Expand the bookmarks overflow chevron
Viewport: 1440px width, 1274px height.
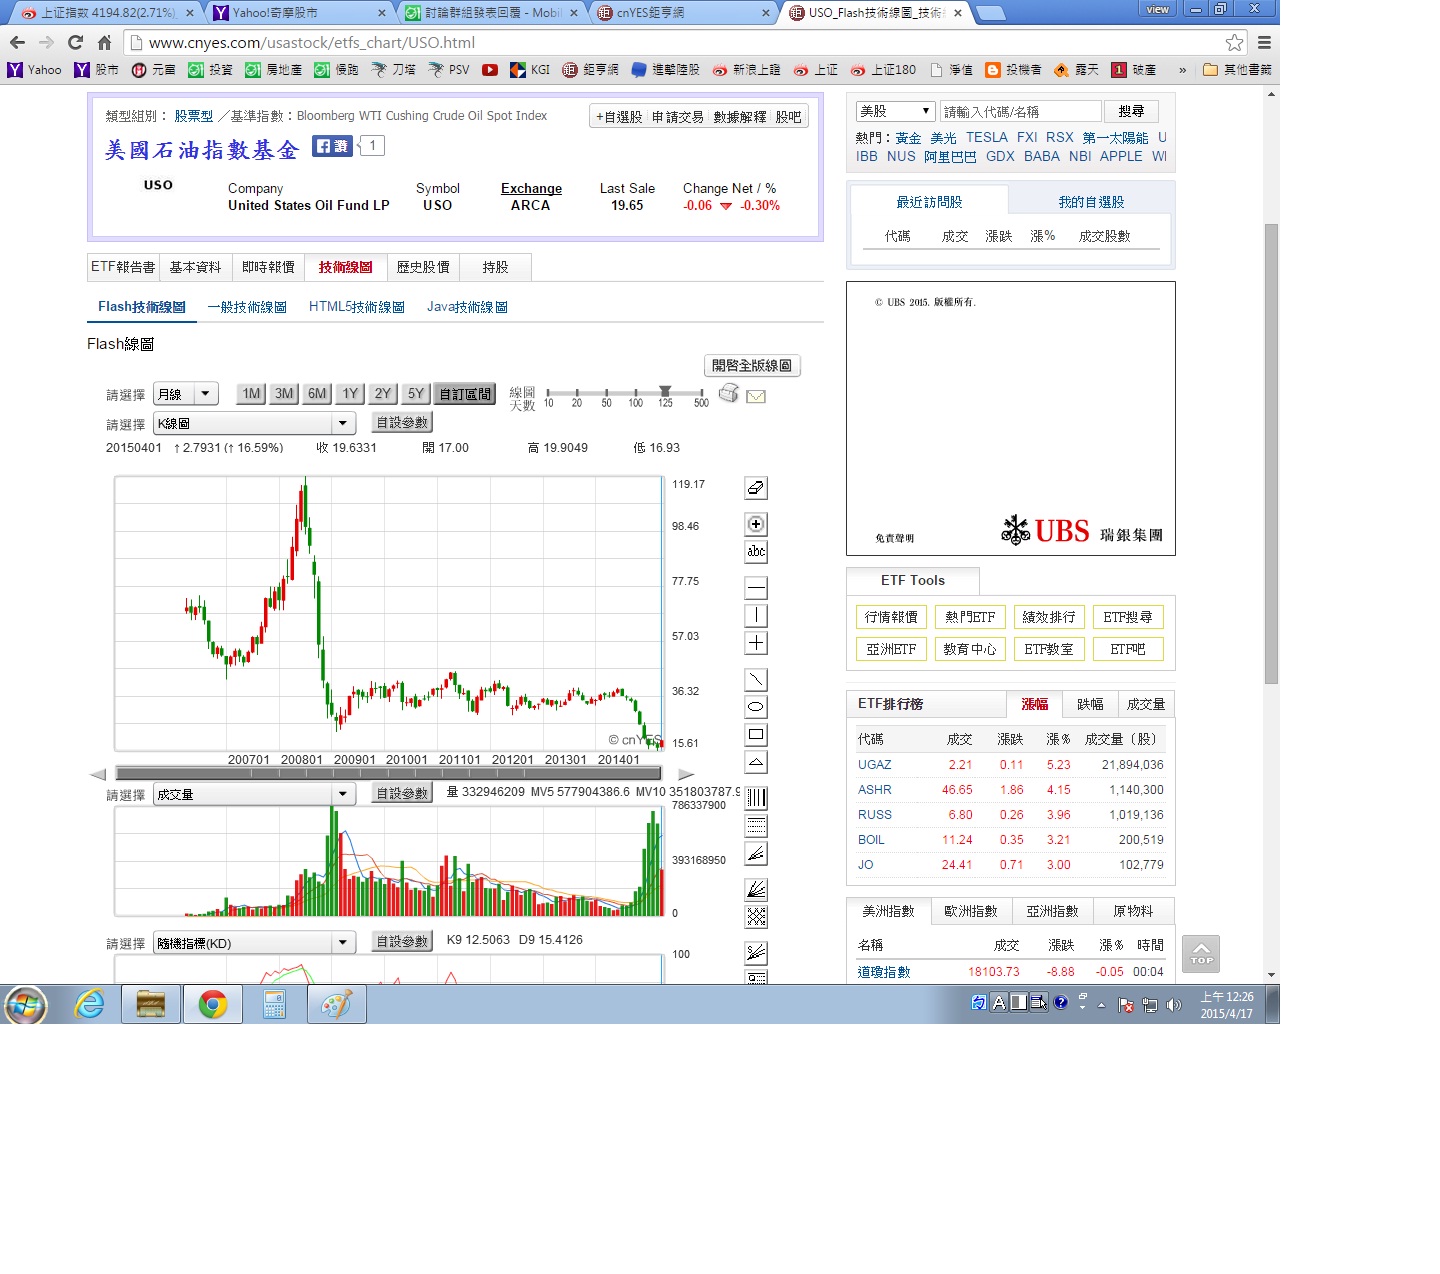click(x=1183, y=70)
